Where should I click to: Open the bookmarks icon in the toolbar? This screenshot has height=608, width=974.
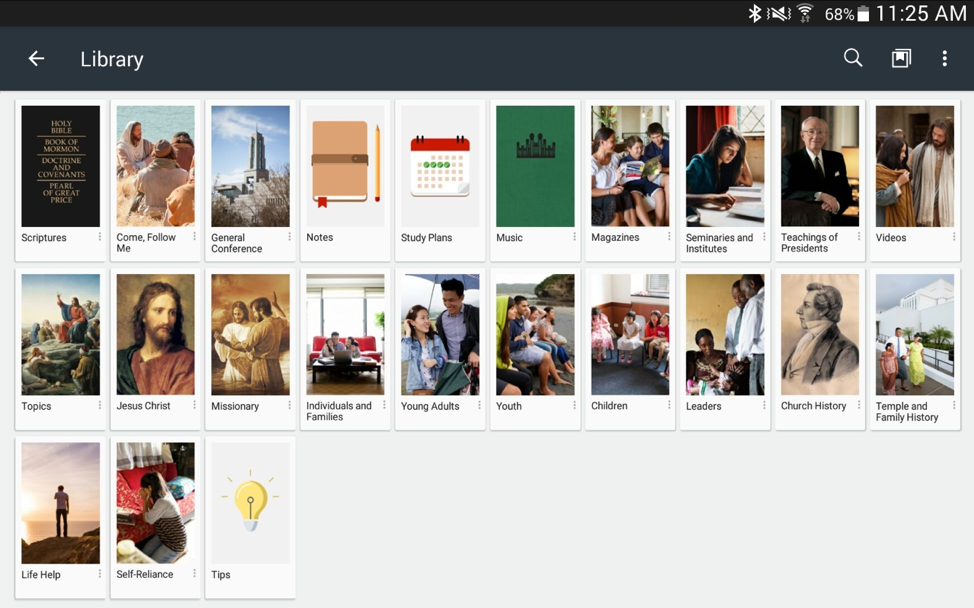coord(901,59)
